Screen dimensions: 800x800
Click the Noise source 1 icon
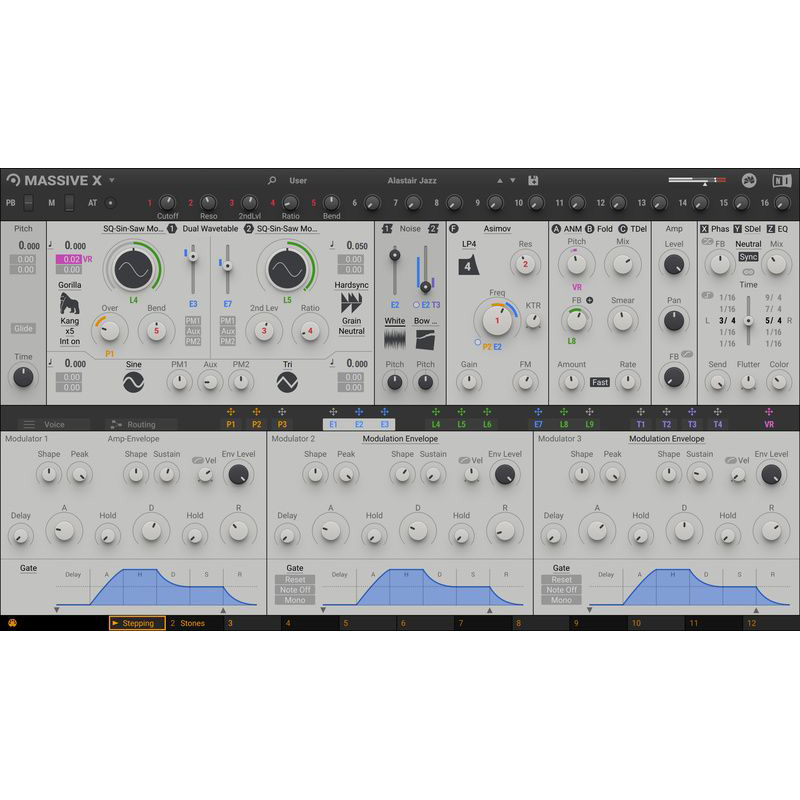click(387, 229)
